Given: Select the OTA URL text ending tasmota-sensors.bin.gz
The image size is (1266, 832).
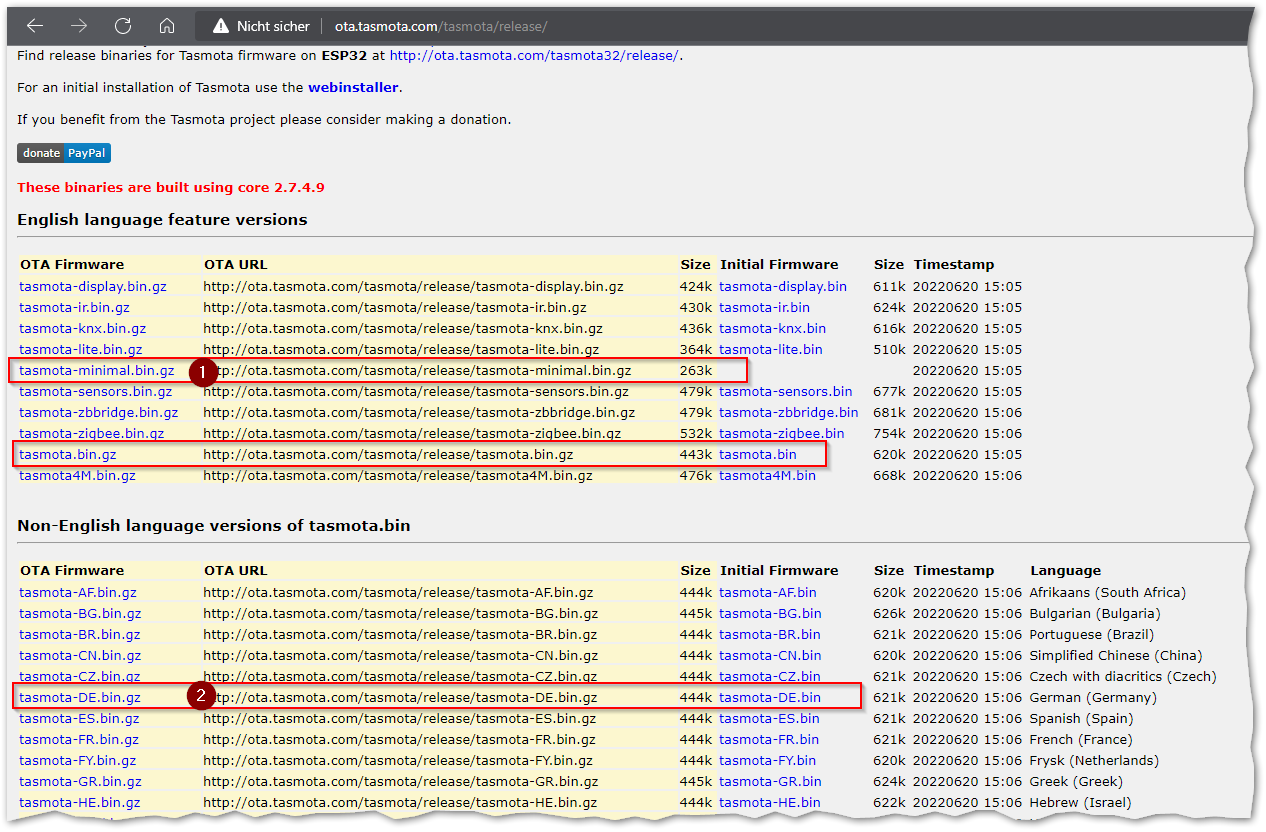Looking at the screenshot, I should 416,392.
